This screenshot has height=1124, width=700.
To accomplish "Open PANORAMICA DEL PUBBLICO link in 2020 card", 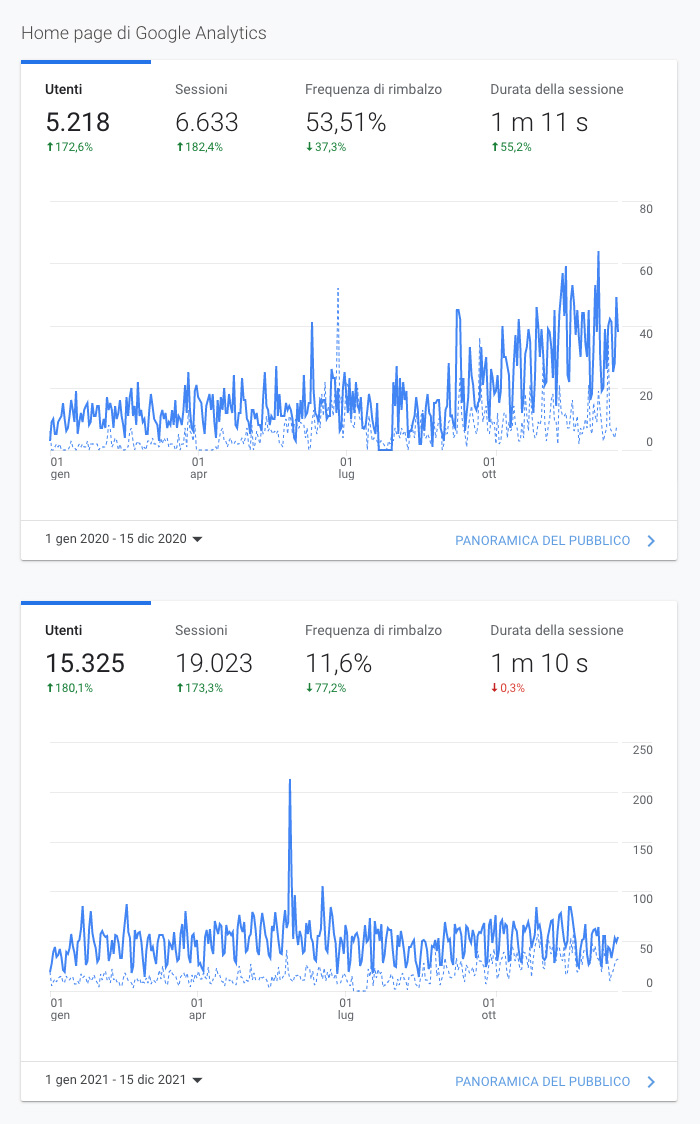I will 542,540.
